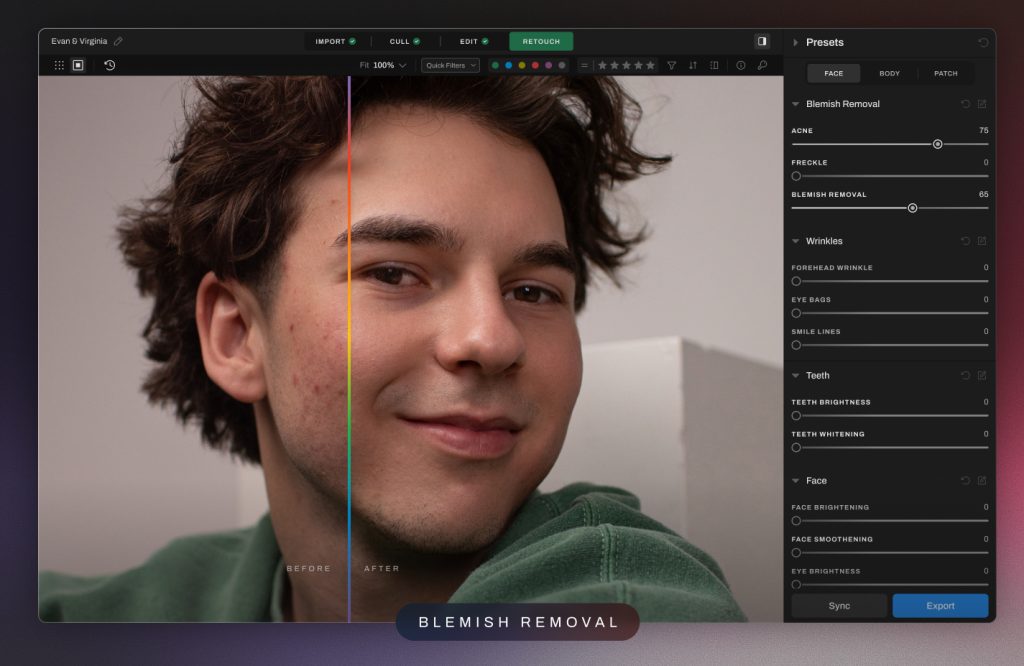Viewport: 1024px width, 666px height.
Task: Toggle the blue color label filter
Action: [509, 65]
